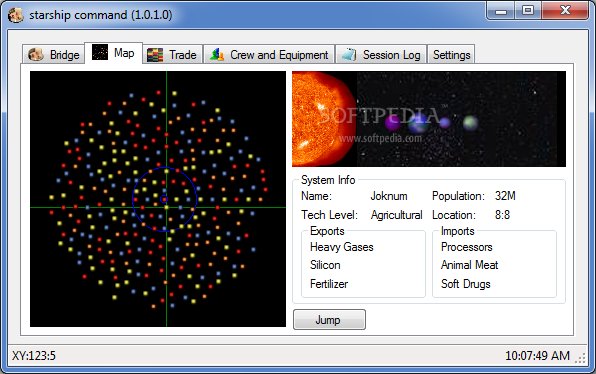Click the XY:123:5 status readout
This screenshot has height=374, width=596.
coord(34,356)
